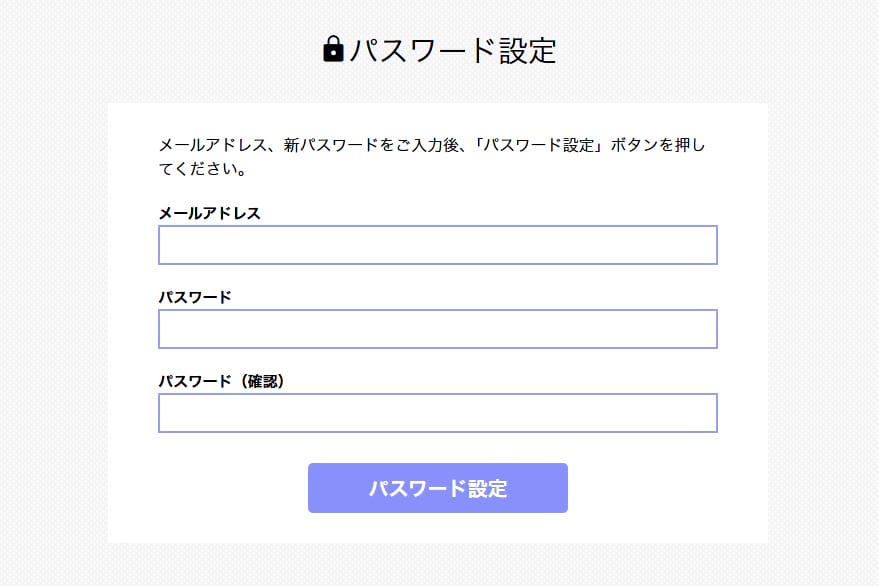
Task: Place cursor in the email address box
Action: (438, 245)
